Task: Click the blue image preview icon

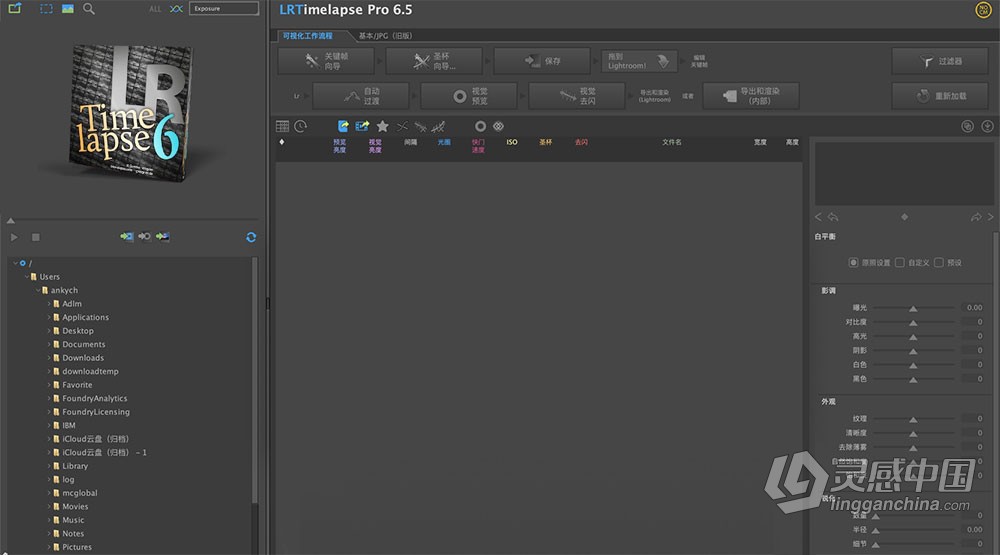Action: pyautogui.click(x=68, y=9)
